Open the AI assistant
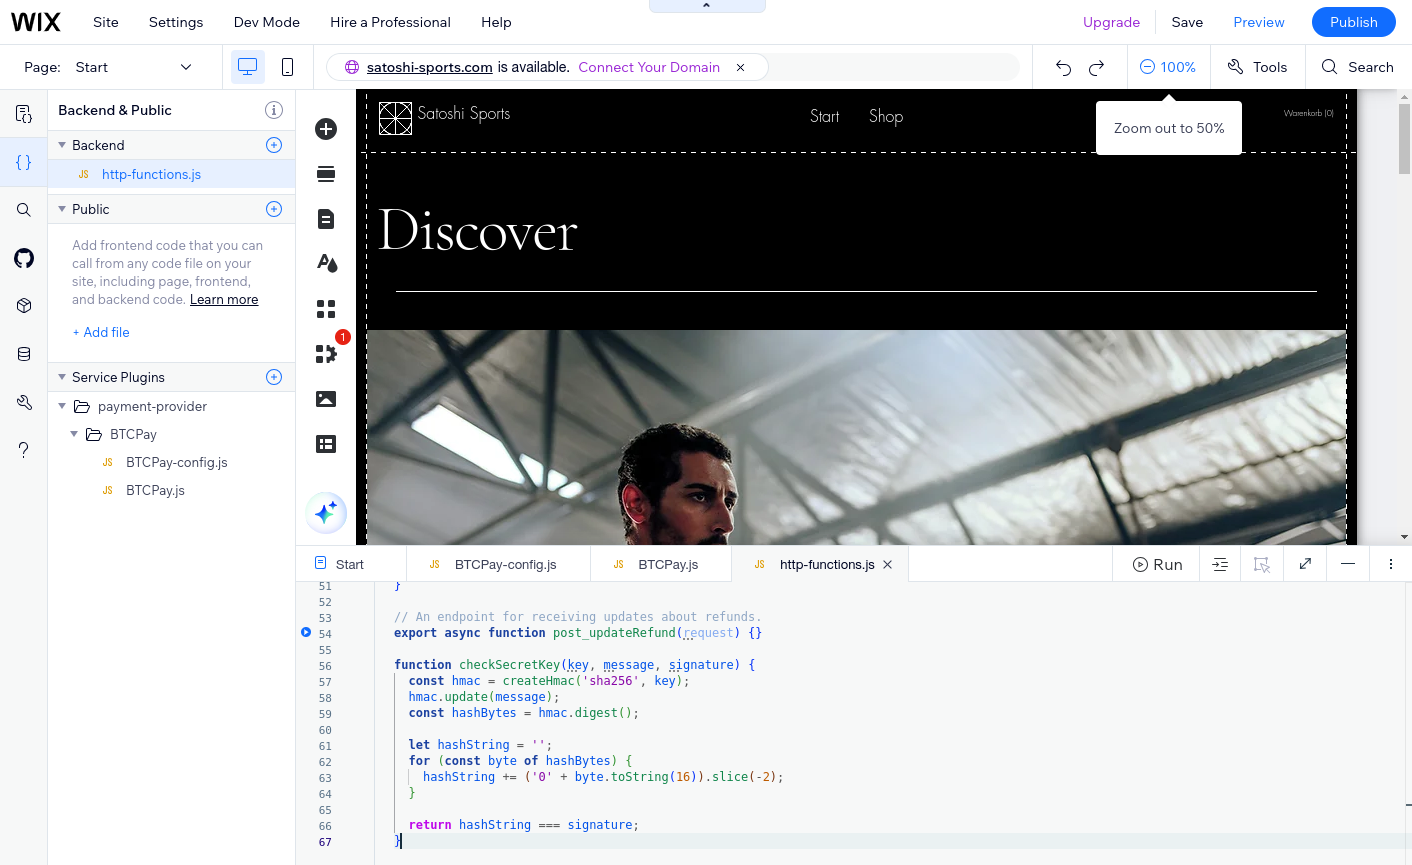The height and width of the screenshot is (865, 1412). point(325,512)
